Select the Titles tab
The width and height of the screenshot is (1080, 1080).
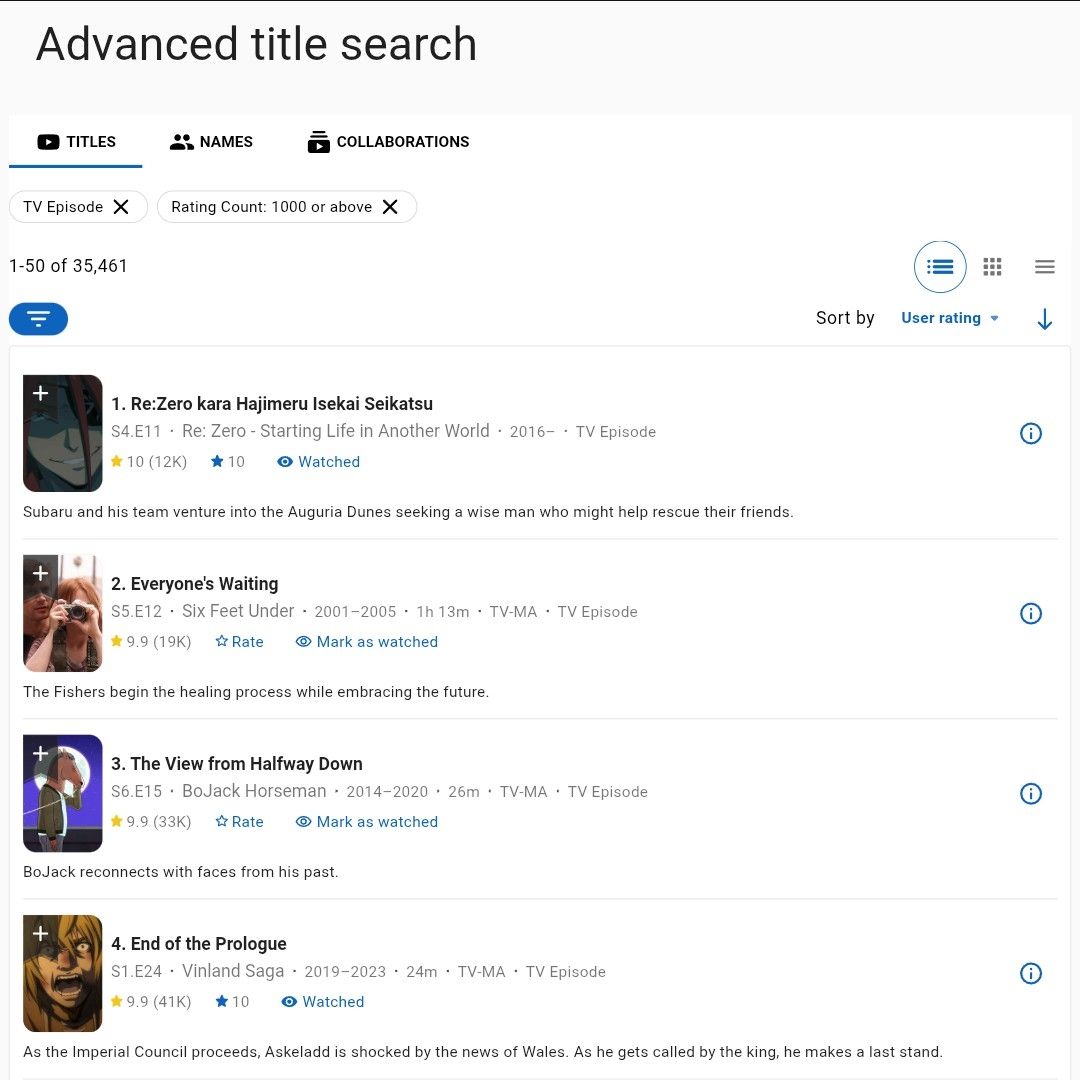pos(76,142)
